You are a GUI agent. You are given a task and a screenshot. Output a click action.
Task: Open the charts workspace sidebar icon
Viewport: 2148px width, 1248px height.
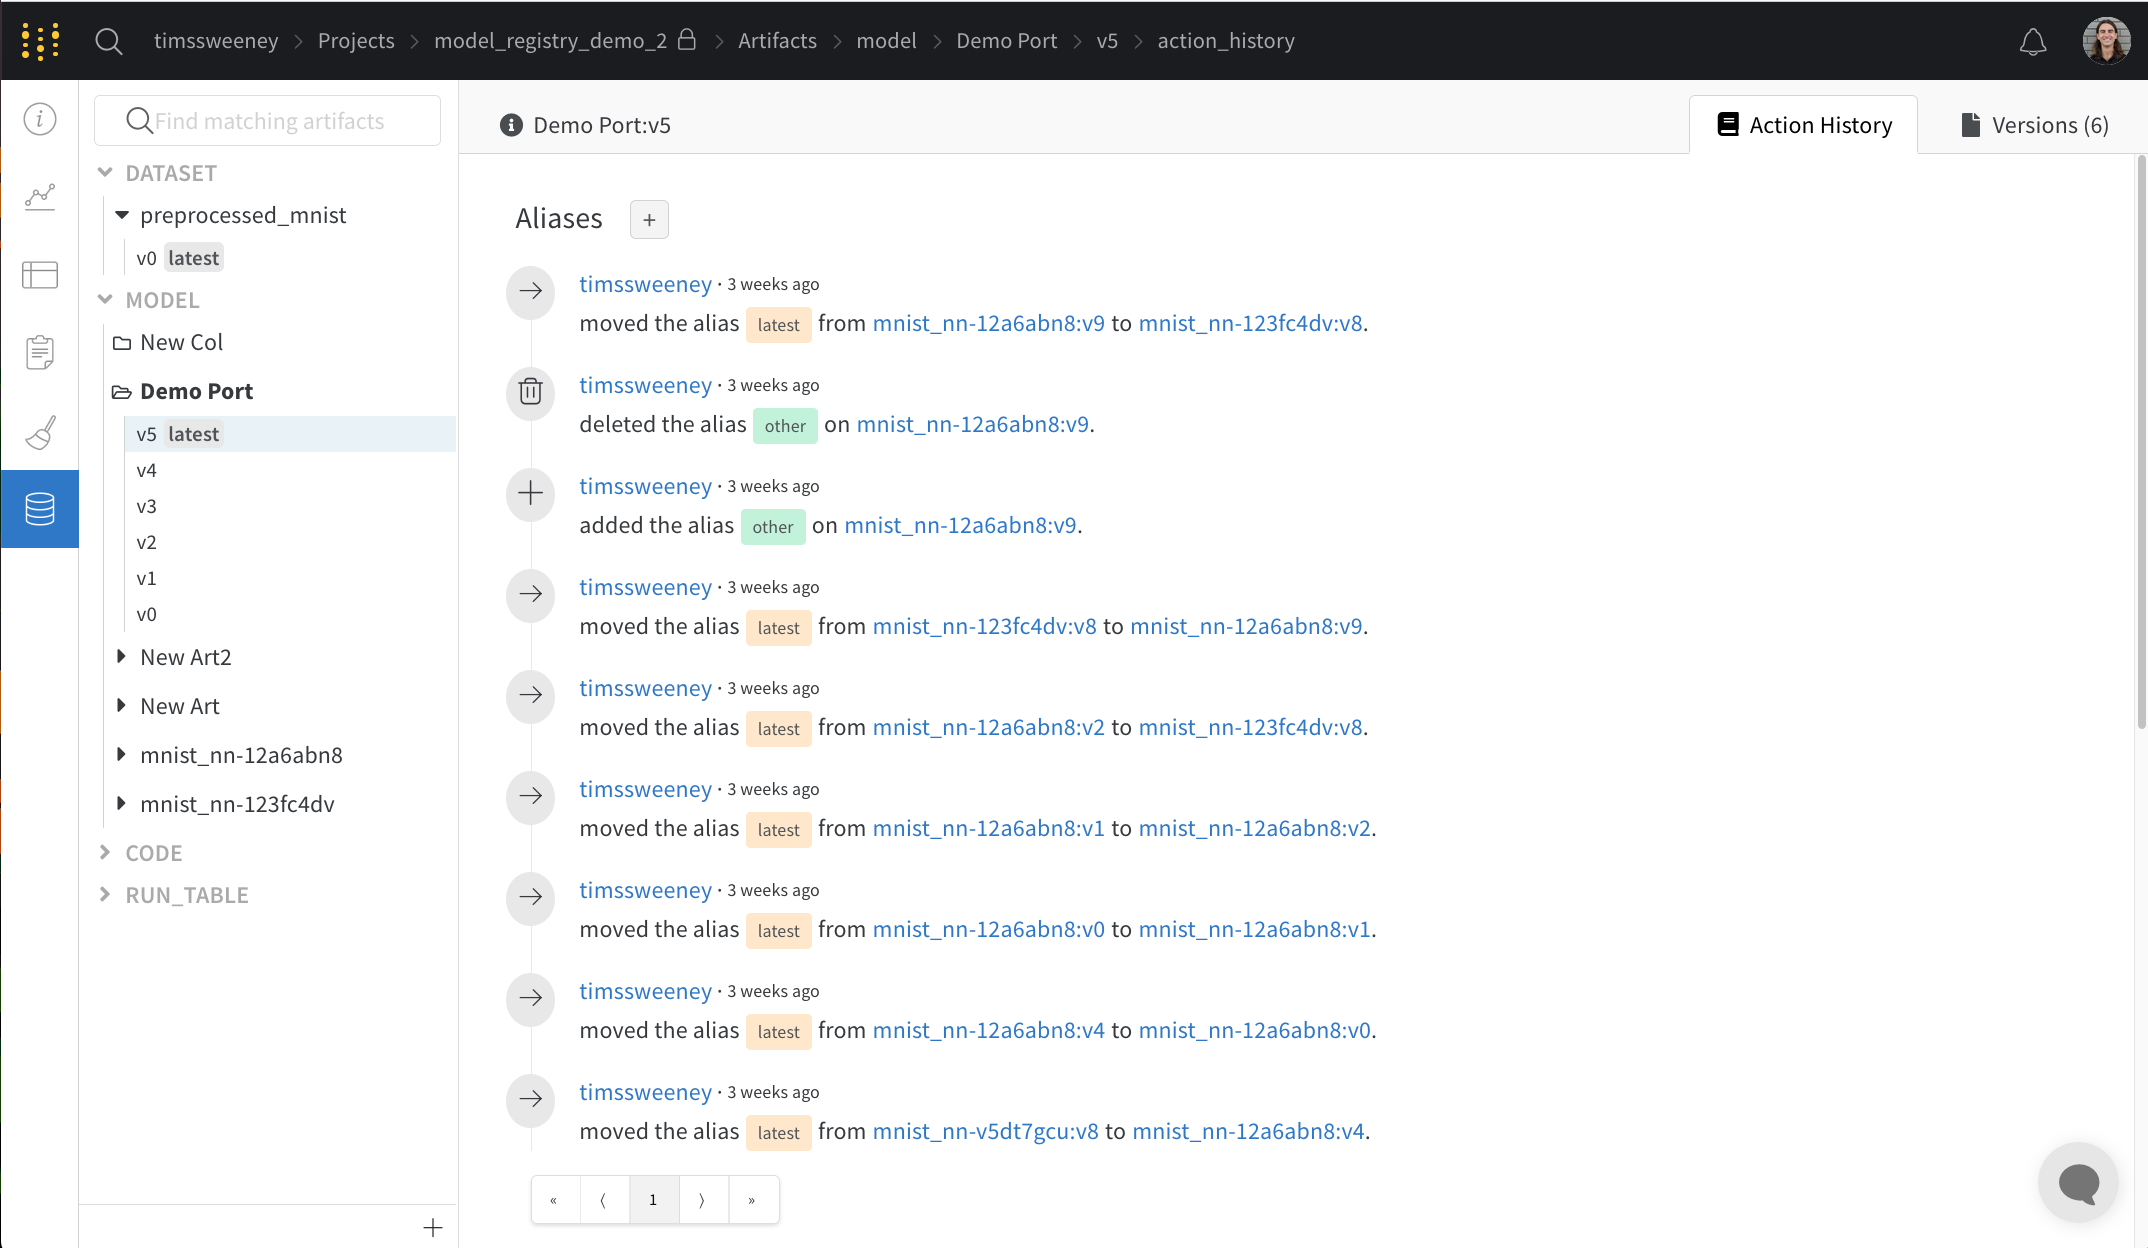pyautogui.click(x=40, y=196)
